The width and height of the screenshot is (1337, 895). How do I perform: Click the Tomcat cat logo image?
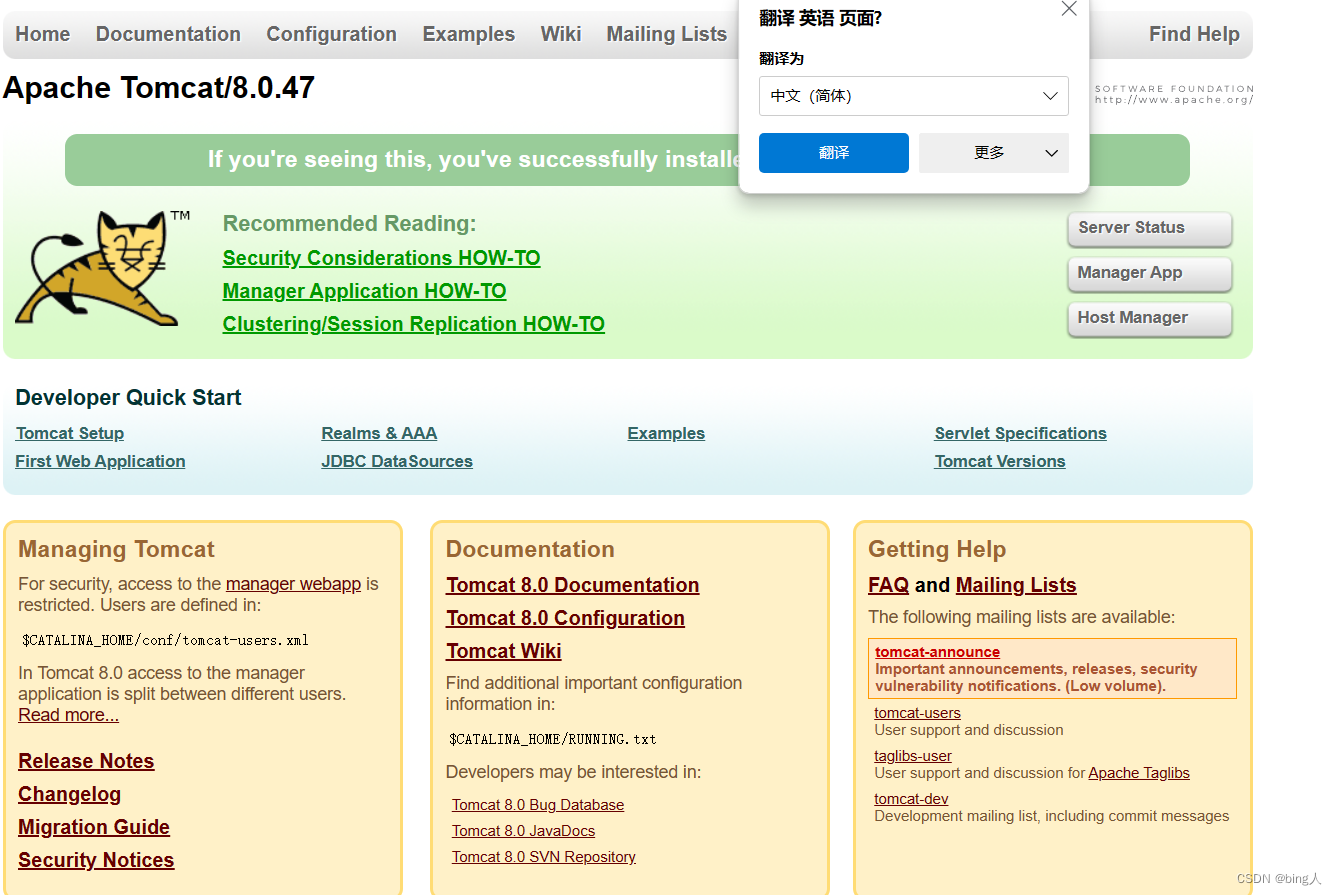pos(102,267)
